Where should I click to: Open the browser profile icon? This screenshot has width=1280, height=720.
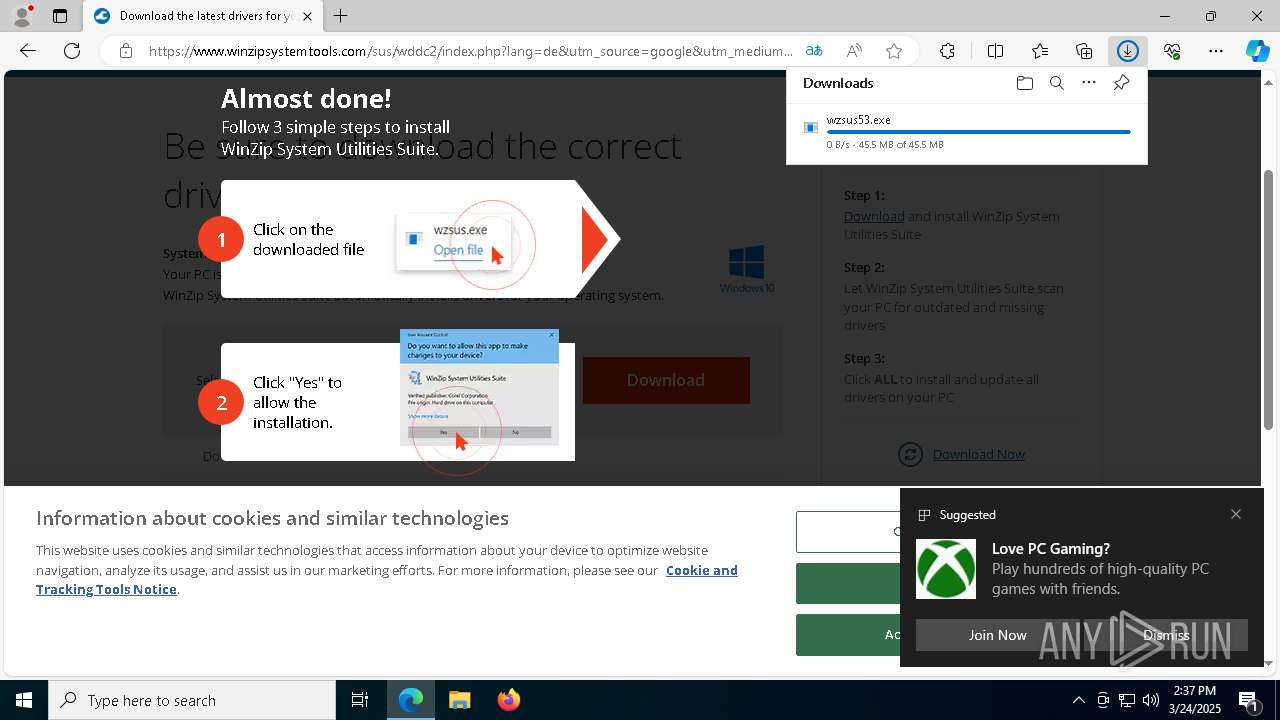(22, 16)
